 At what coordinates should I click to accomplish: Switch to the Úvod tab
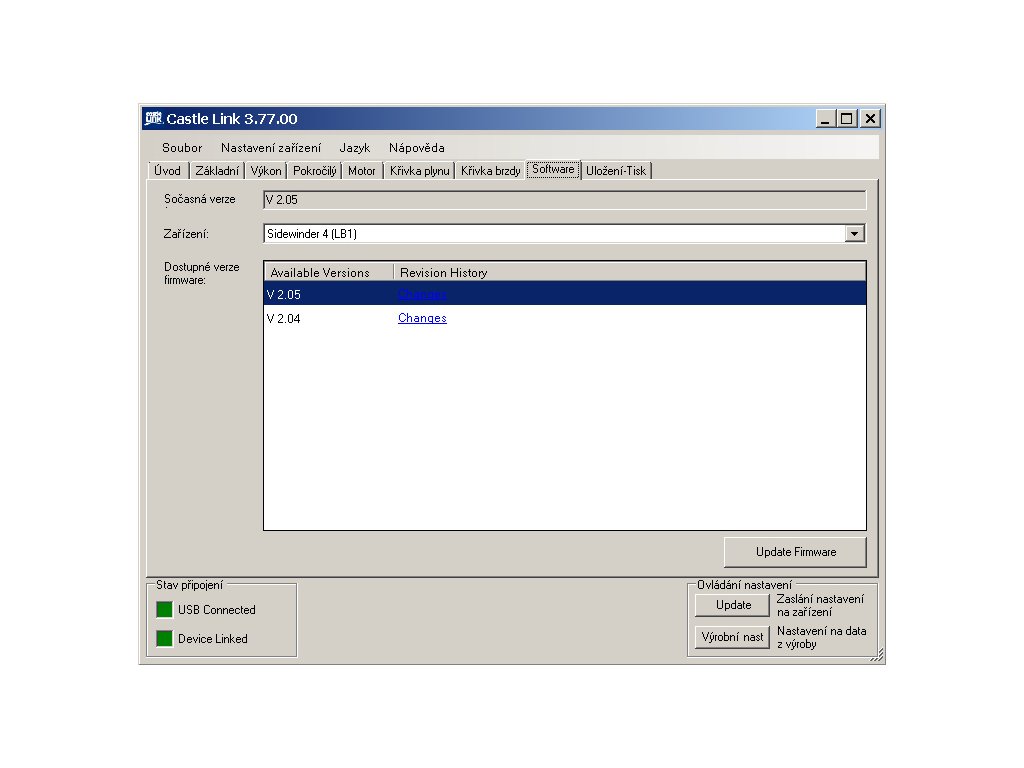[x=168, y=170]
